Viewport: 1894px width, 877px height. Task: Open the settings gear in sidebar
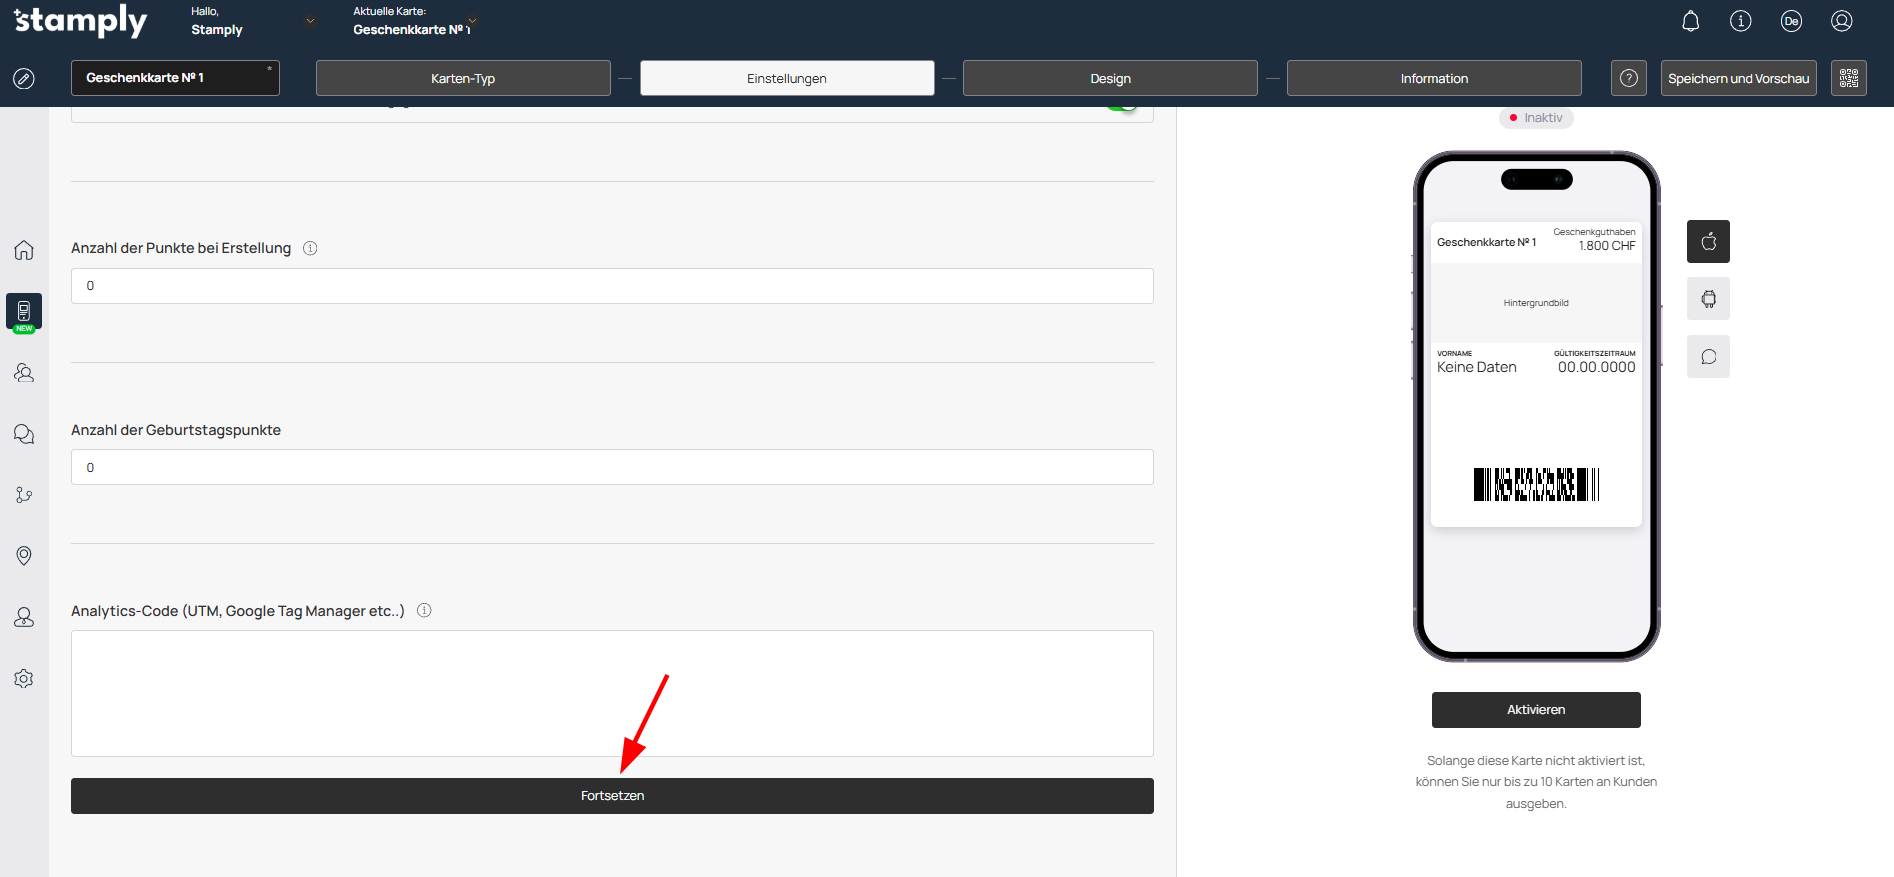(24, 679)
